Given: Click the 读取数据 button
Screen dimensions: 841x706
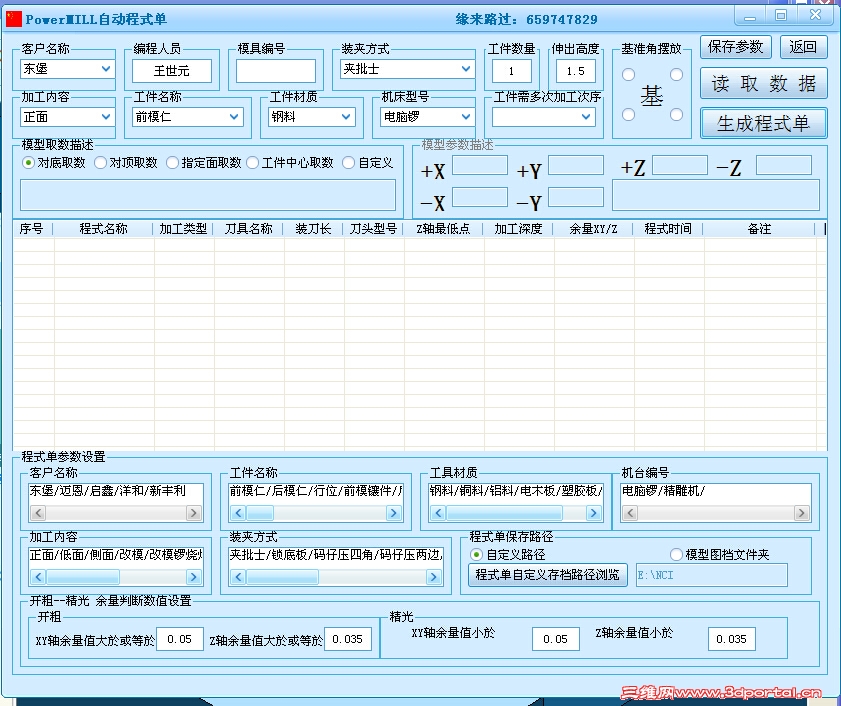Looking at the screenshot, I should click(763, 84).
